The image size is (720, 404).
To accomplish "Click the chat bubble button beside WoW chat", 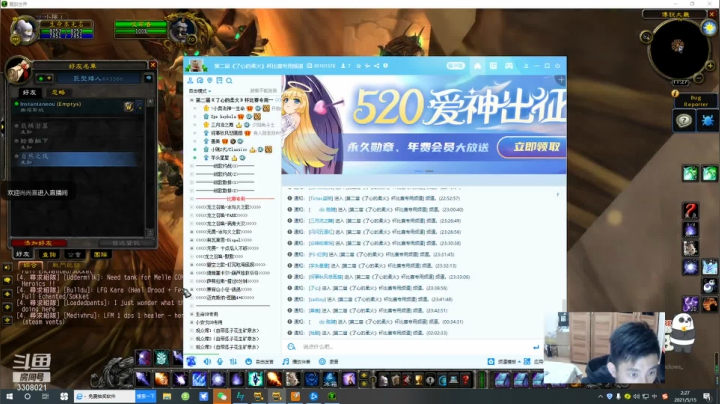I will click(7, 280).
